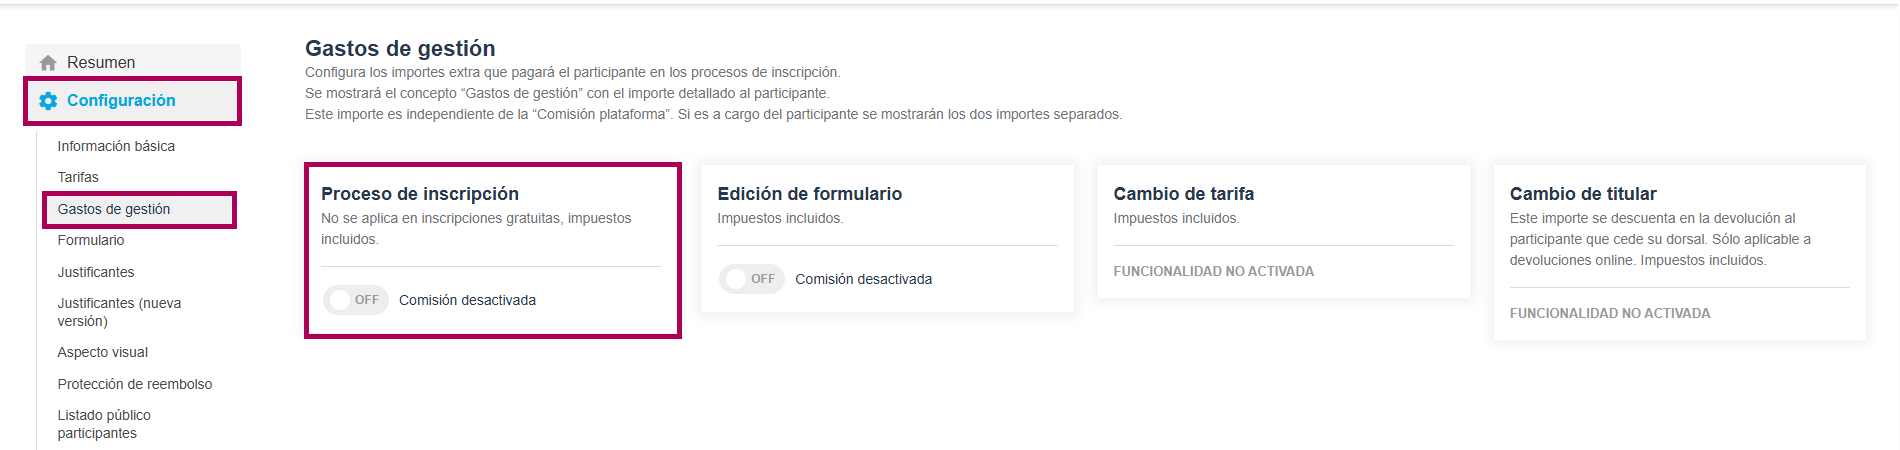Viewport: 1900px width, 450px height.
Task: Turn on the Edición de formulario toggle
Action: click(752, 279)
